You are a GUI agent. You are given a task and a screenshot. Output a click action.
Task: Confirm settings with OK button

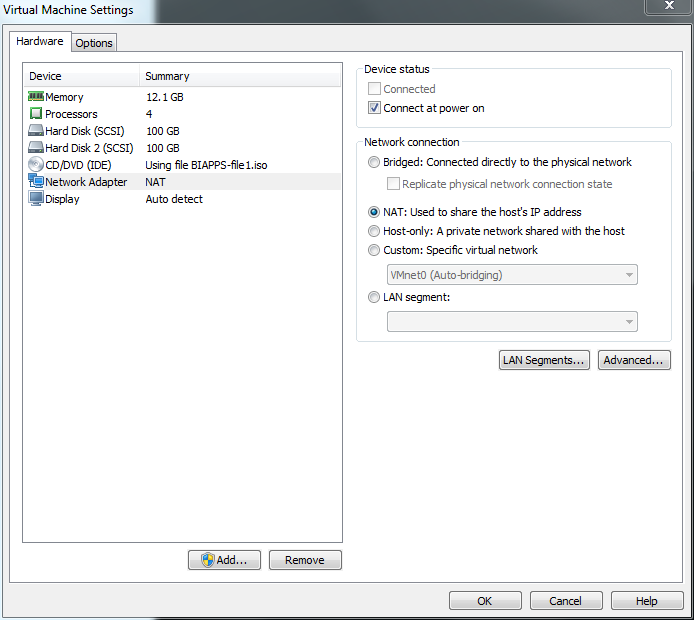tap(485, 601)
